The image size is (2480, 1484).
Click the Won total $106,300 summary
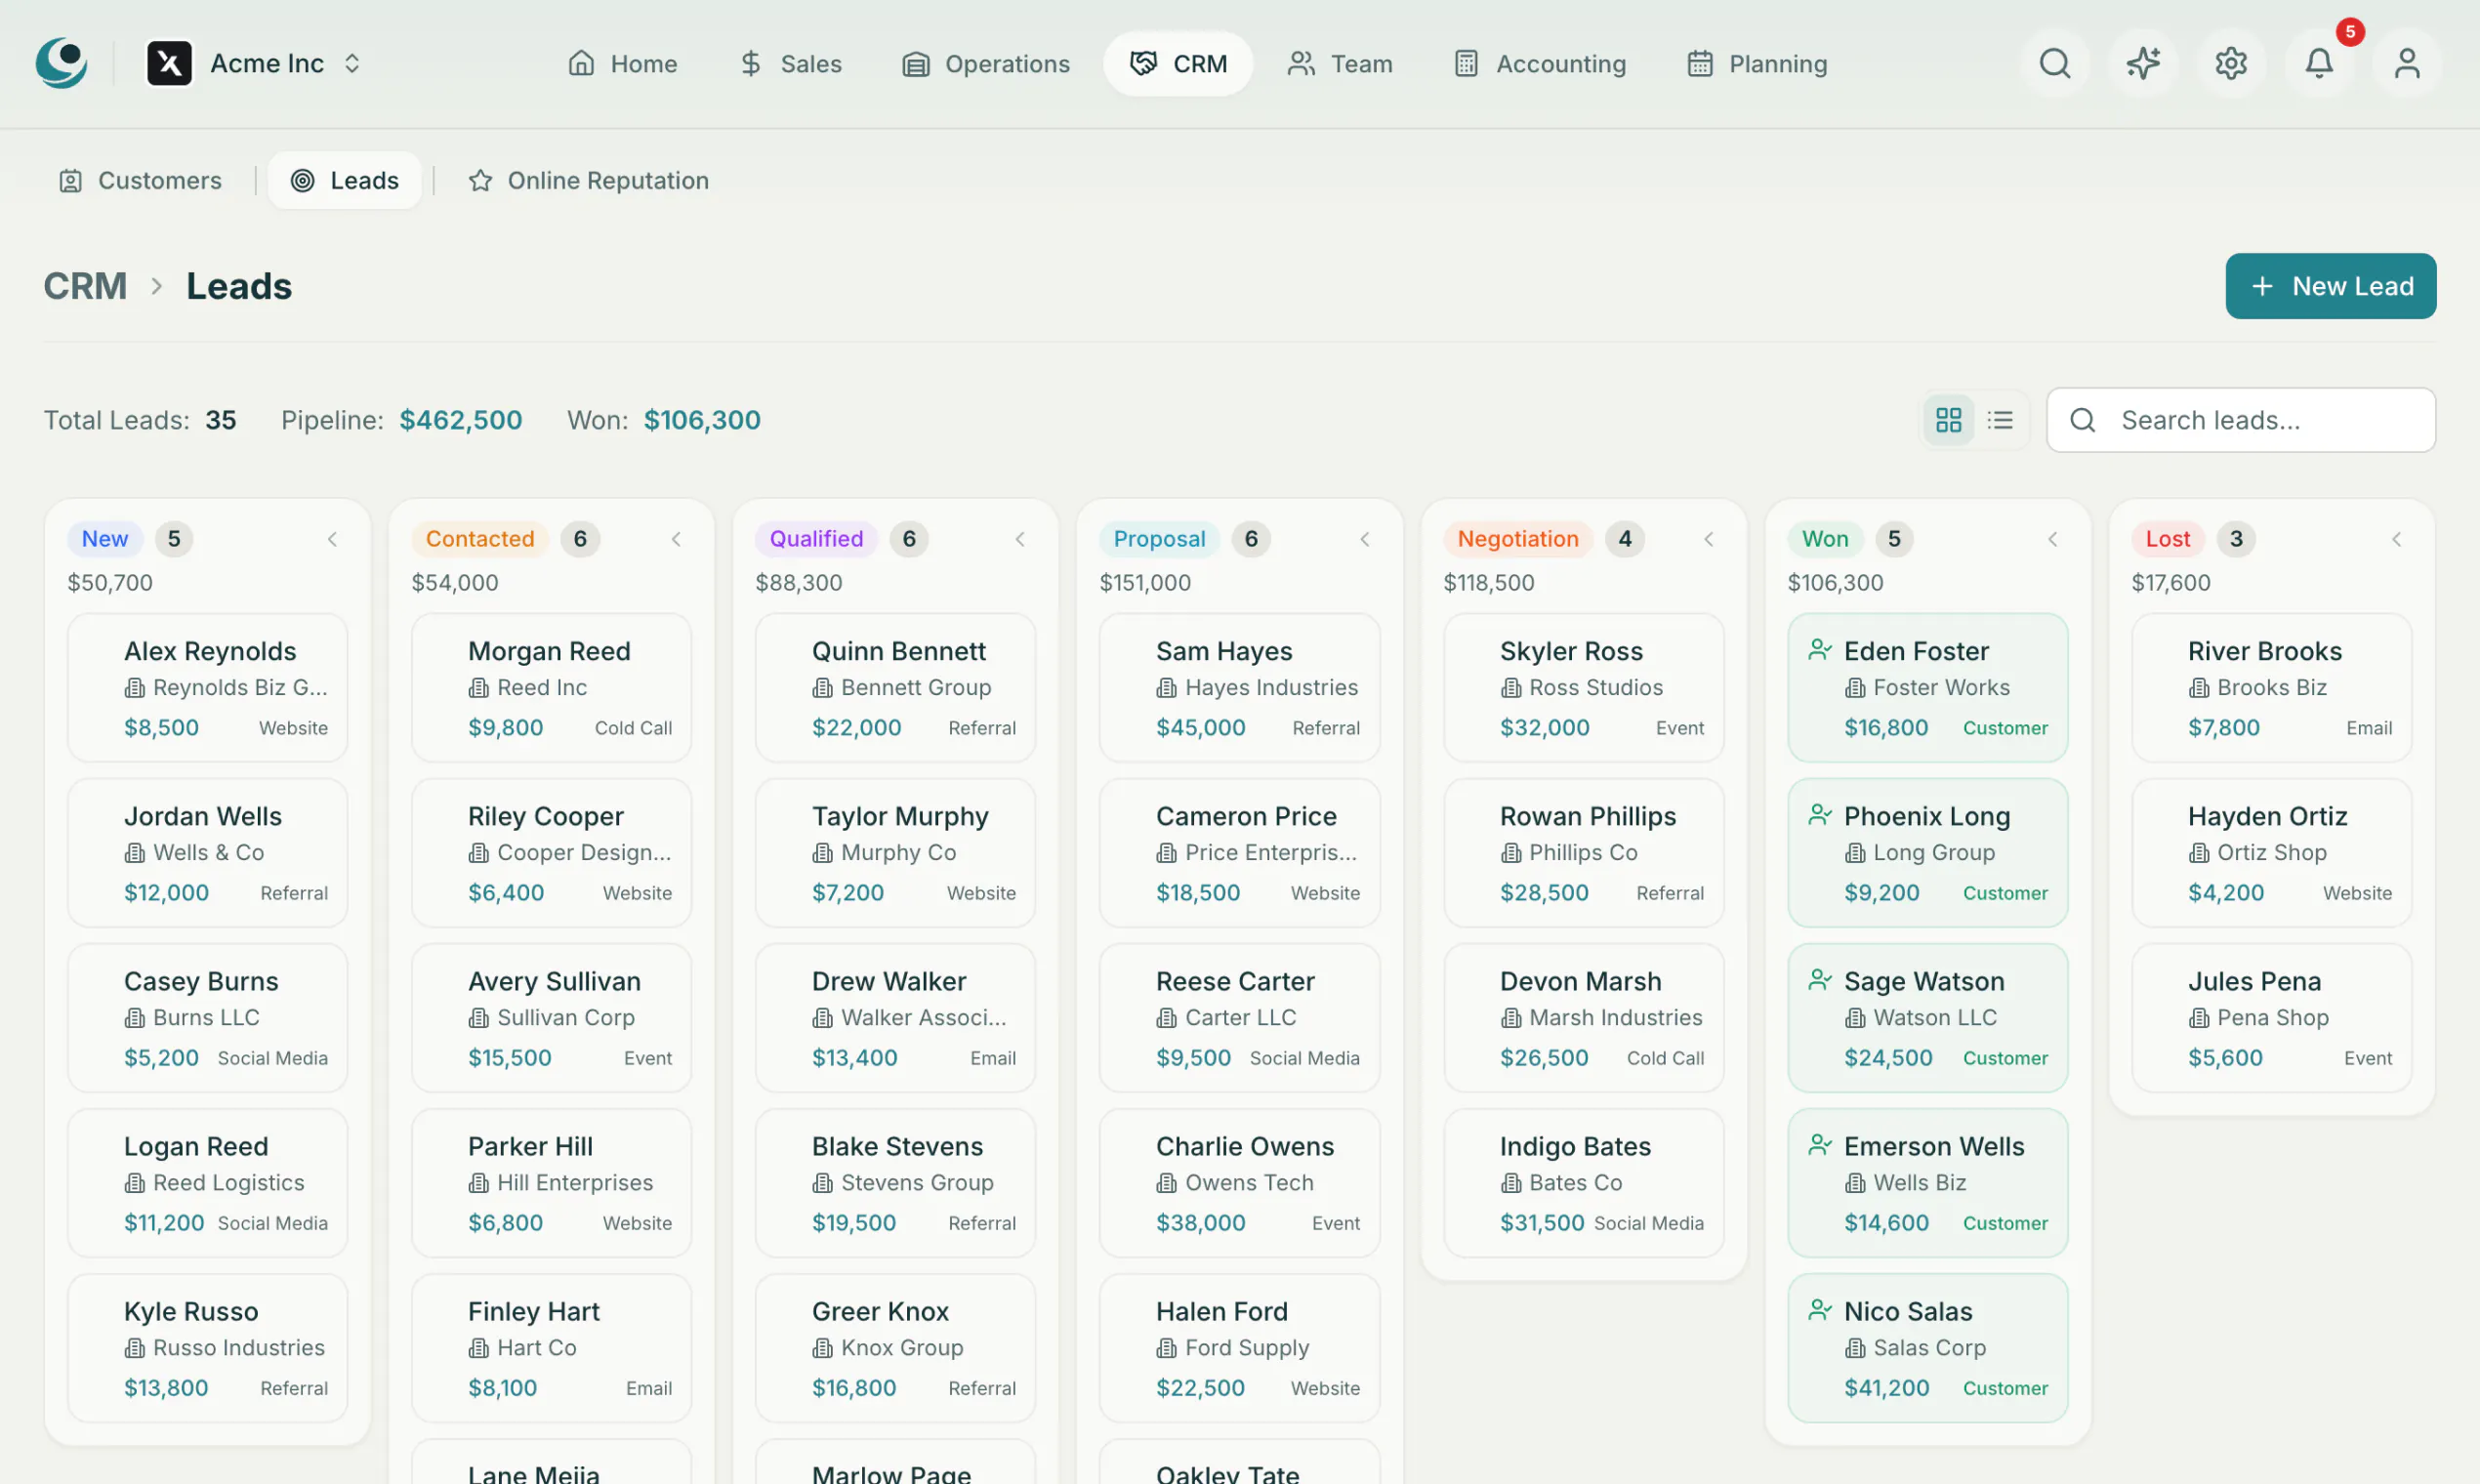pyautogui.click(x=702, y=420)
